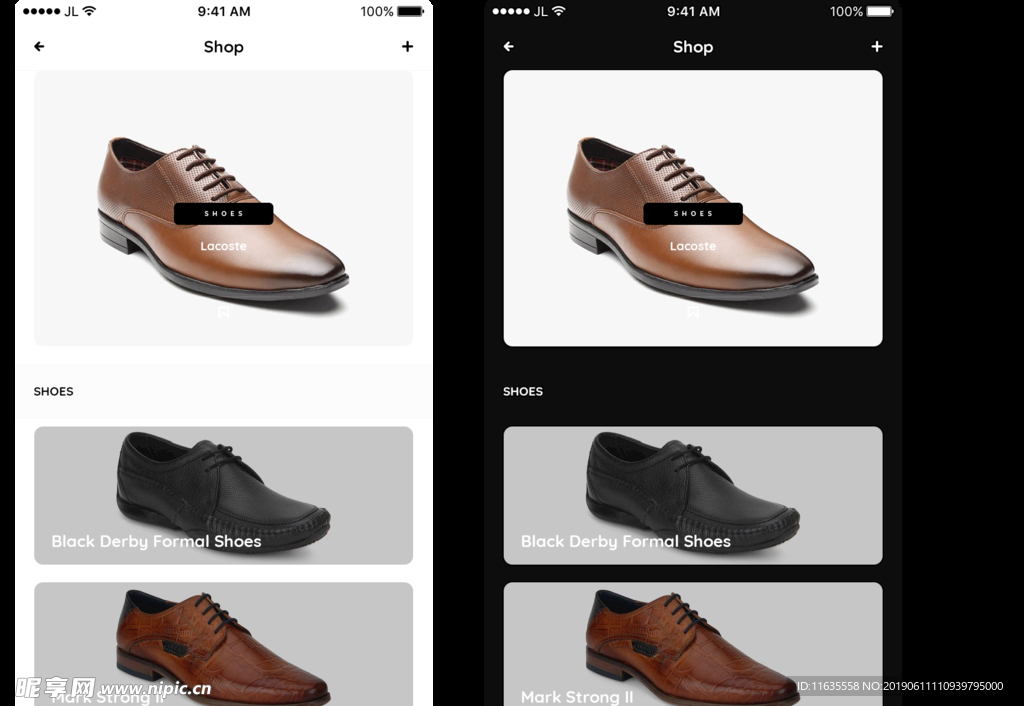Click the Shop title in the light screen
This screenshot has width=1024, height=706.
(223, 47)
